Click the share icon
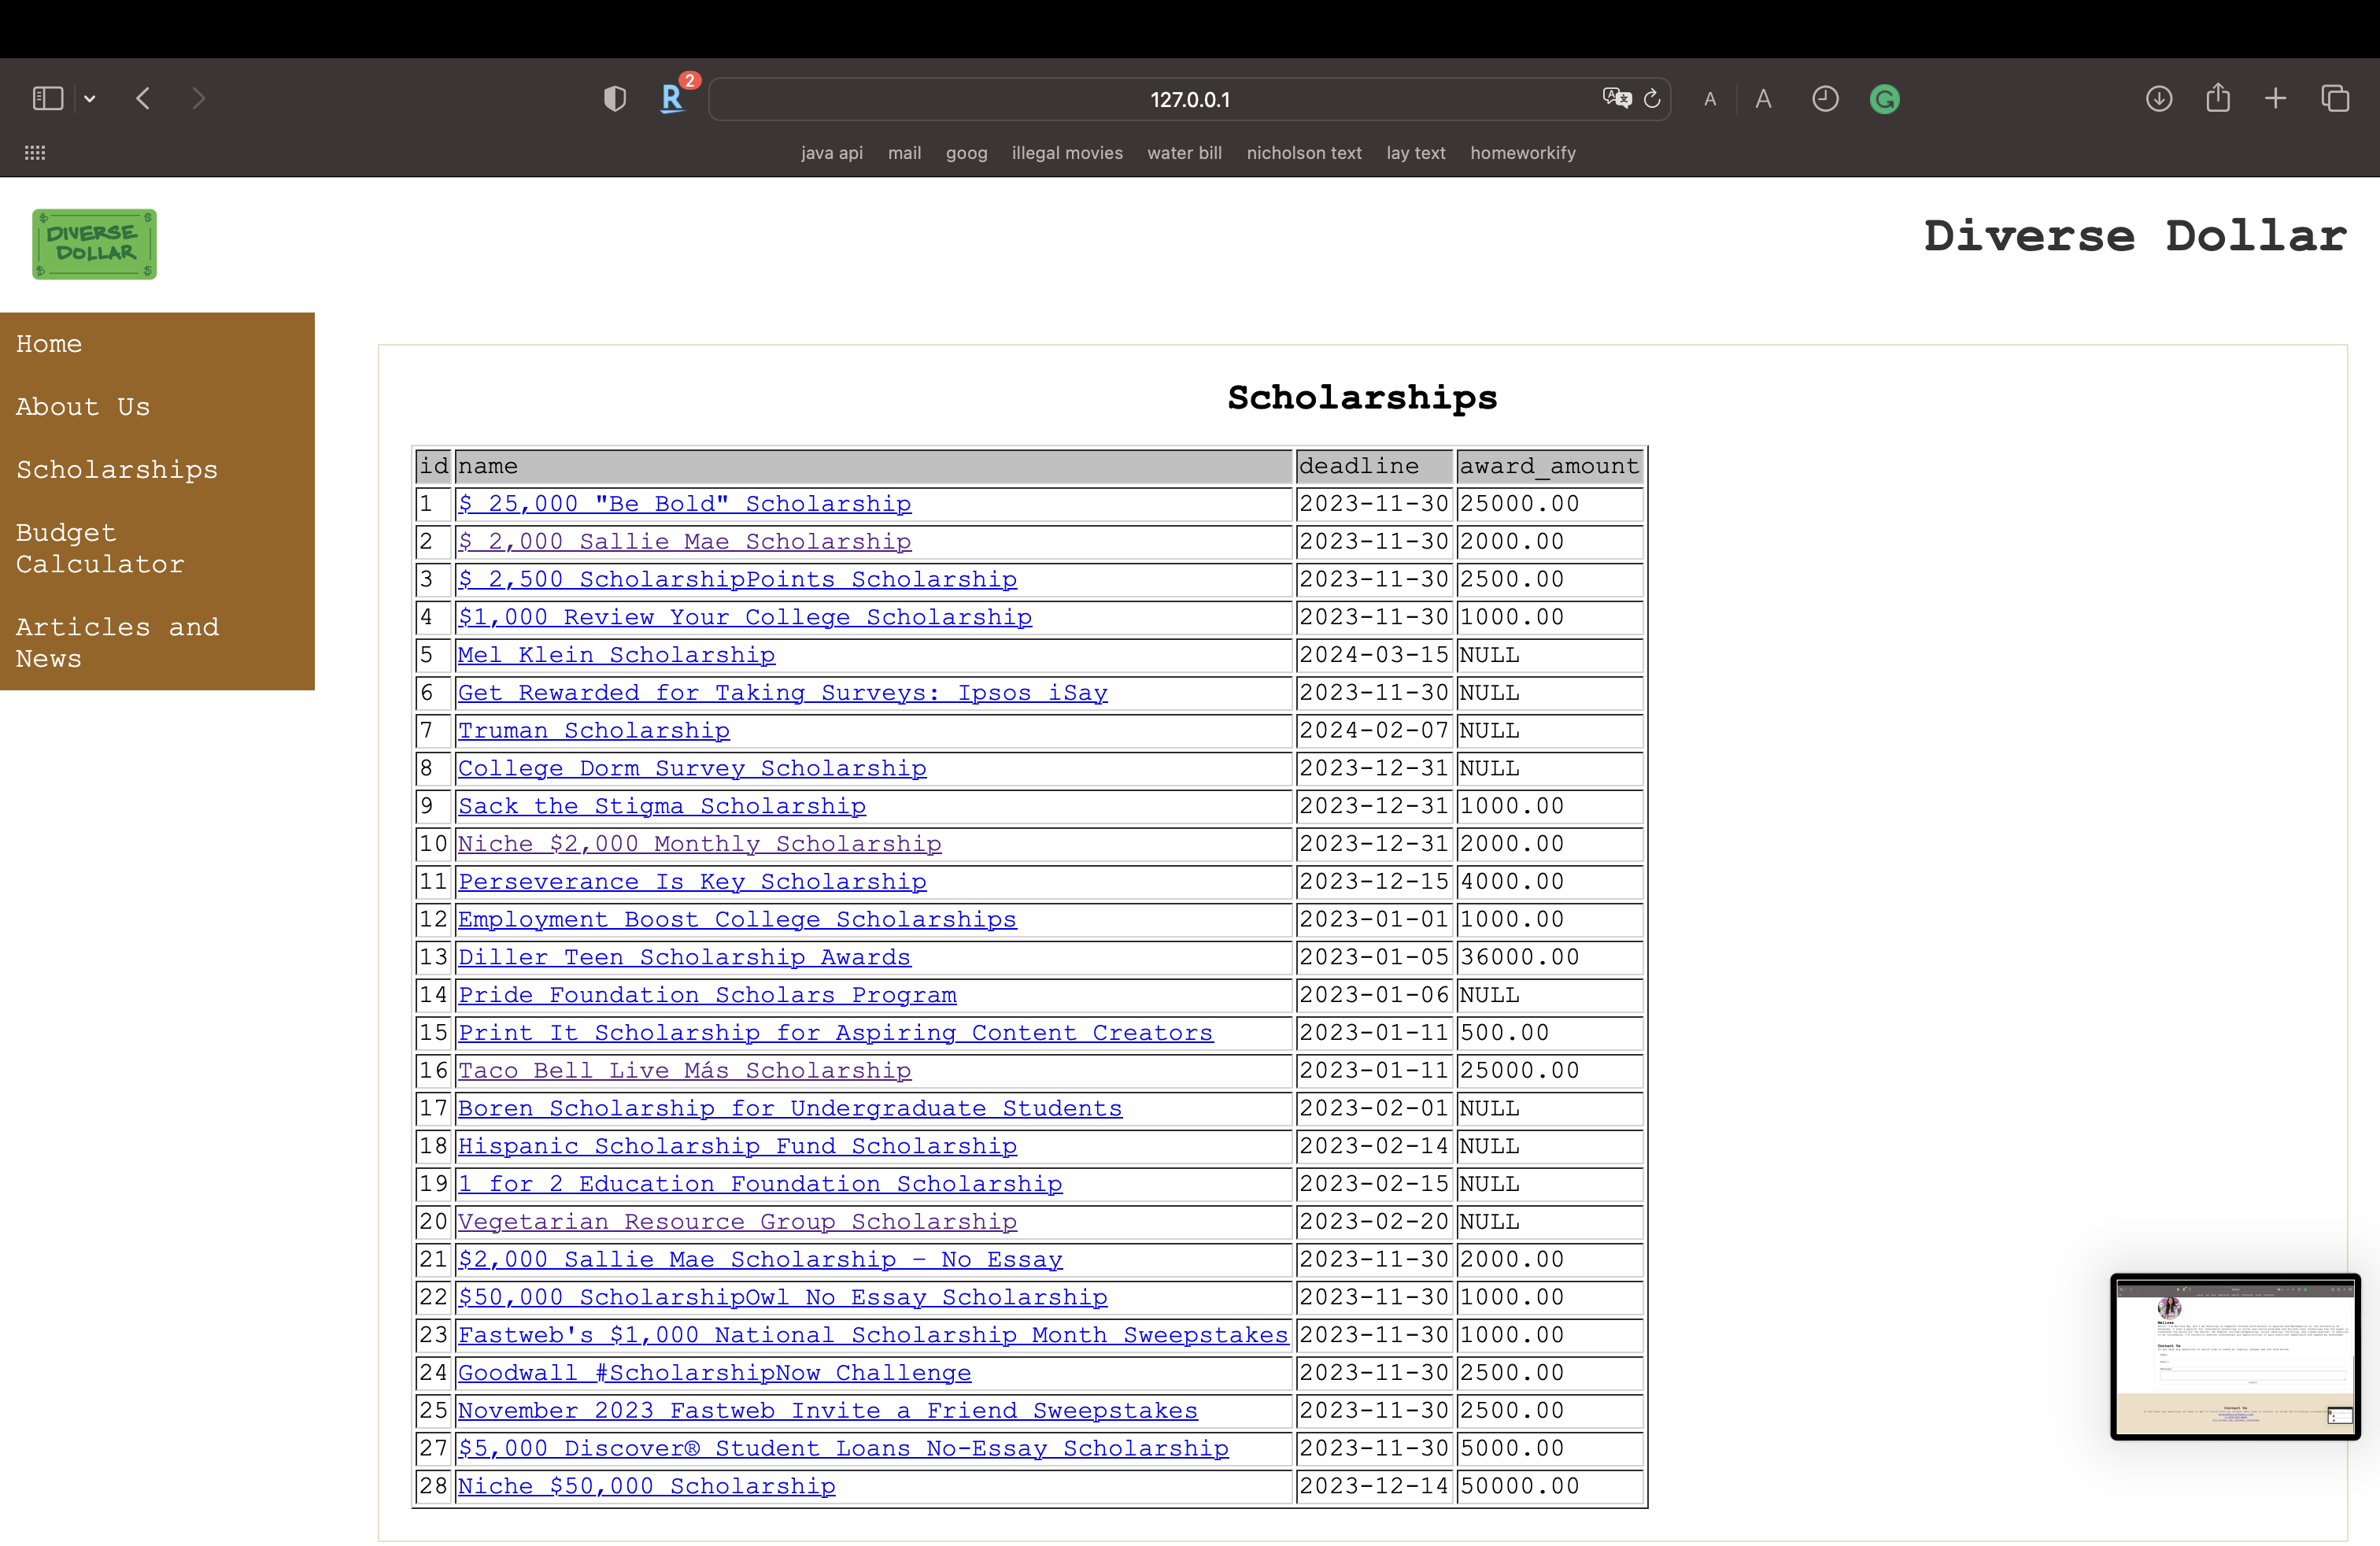The width and height of the screenshot is (2380, 1546). (x=2218, y=97)
